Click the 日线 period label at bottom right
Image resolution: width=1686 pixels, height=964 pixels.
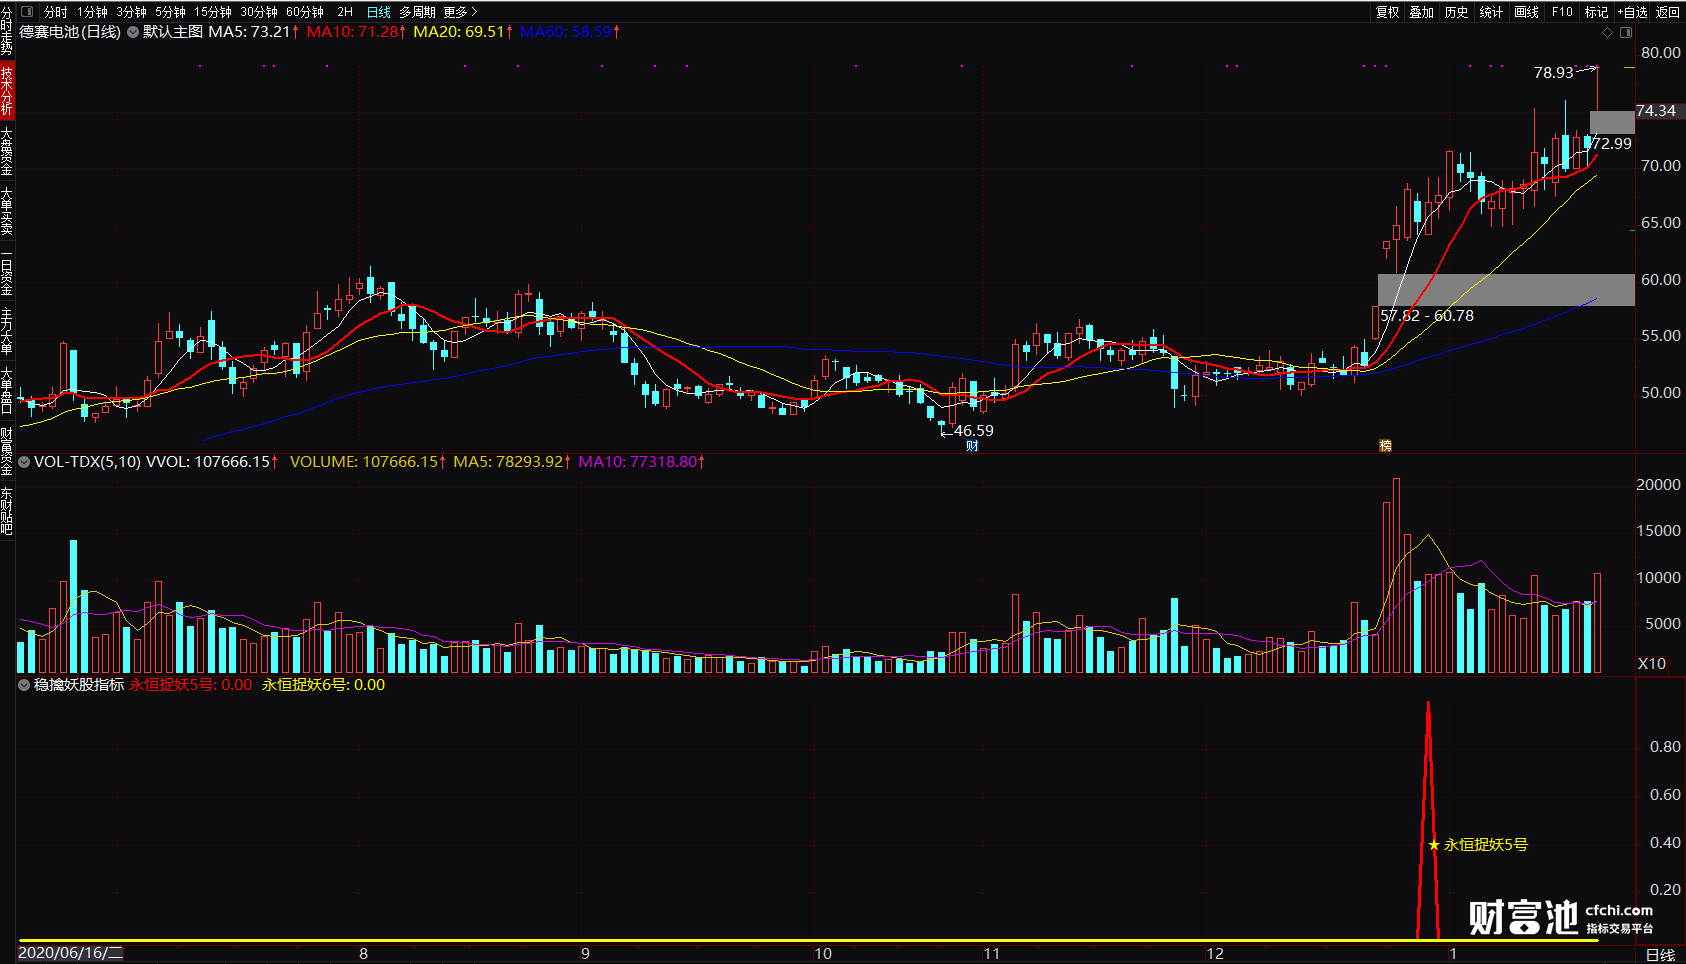pyautogui.click(x=1660, y=955)
